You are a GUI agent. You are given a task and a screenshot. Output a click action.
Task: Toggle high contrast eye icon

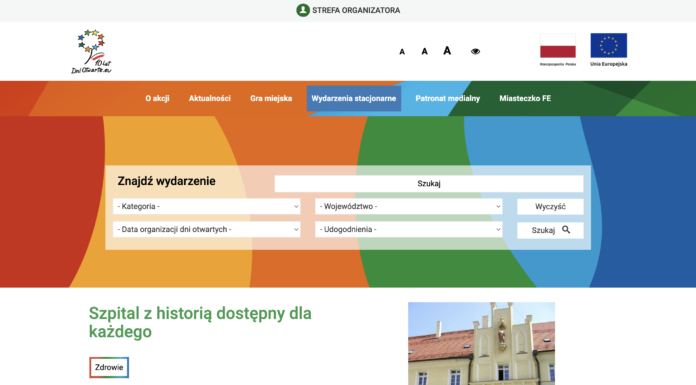[x=475, y=52]
